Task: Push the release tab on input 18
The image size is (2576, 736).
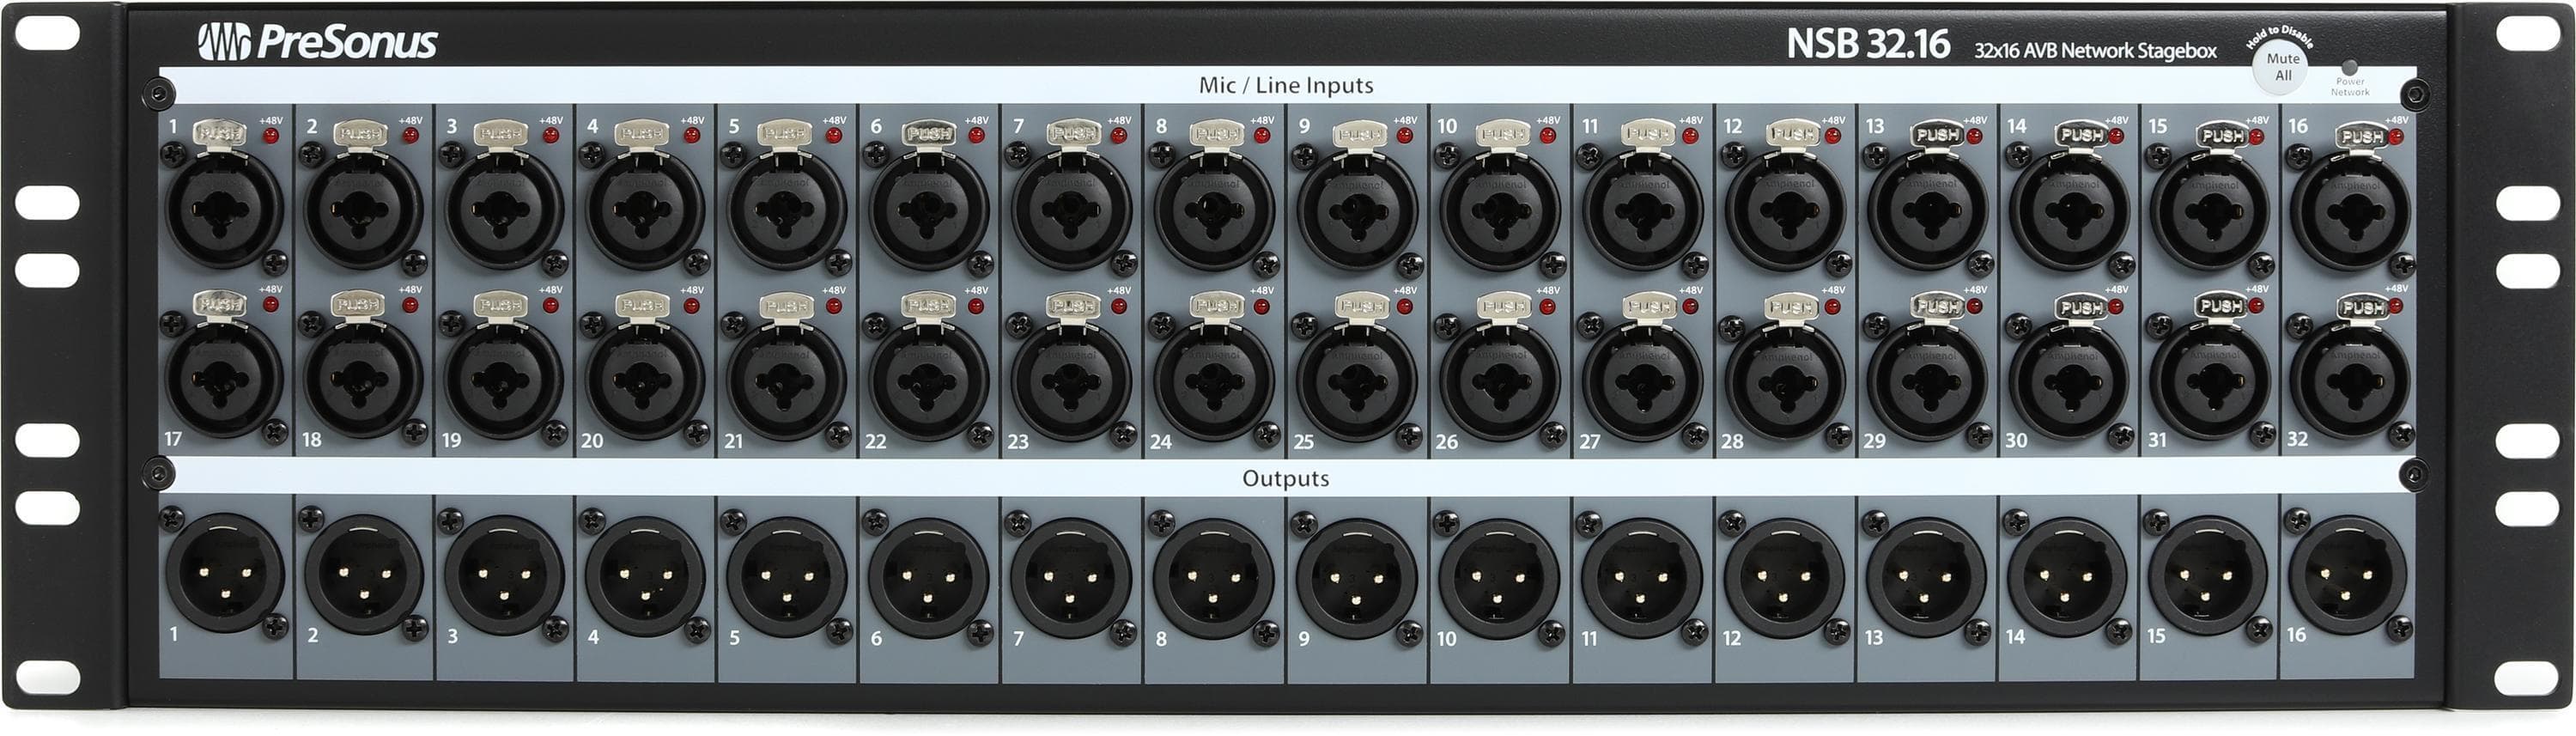Action: click(359, 304)
